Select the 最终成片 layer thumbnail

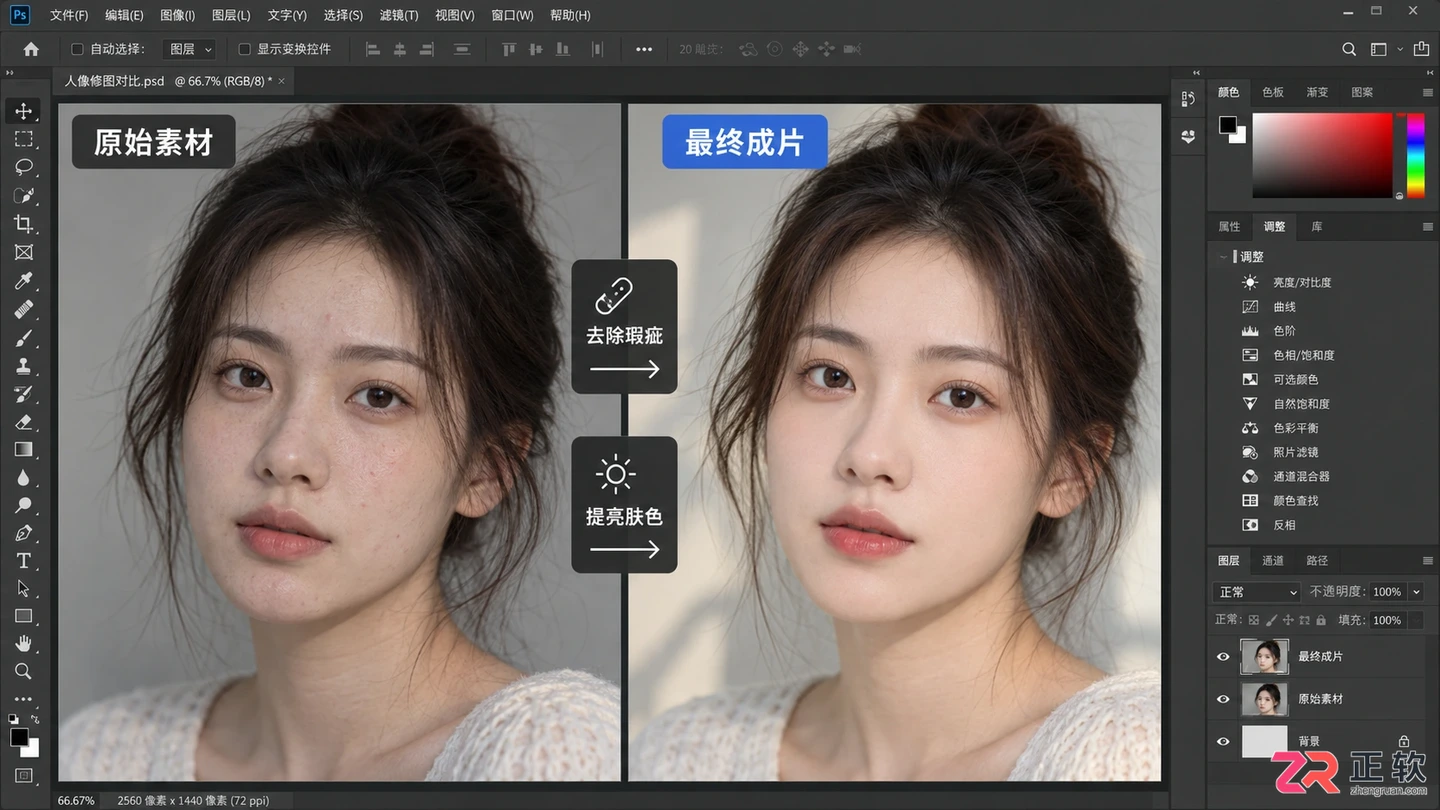coord(1264,657)
